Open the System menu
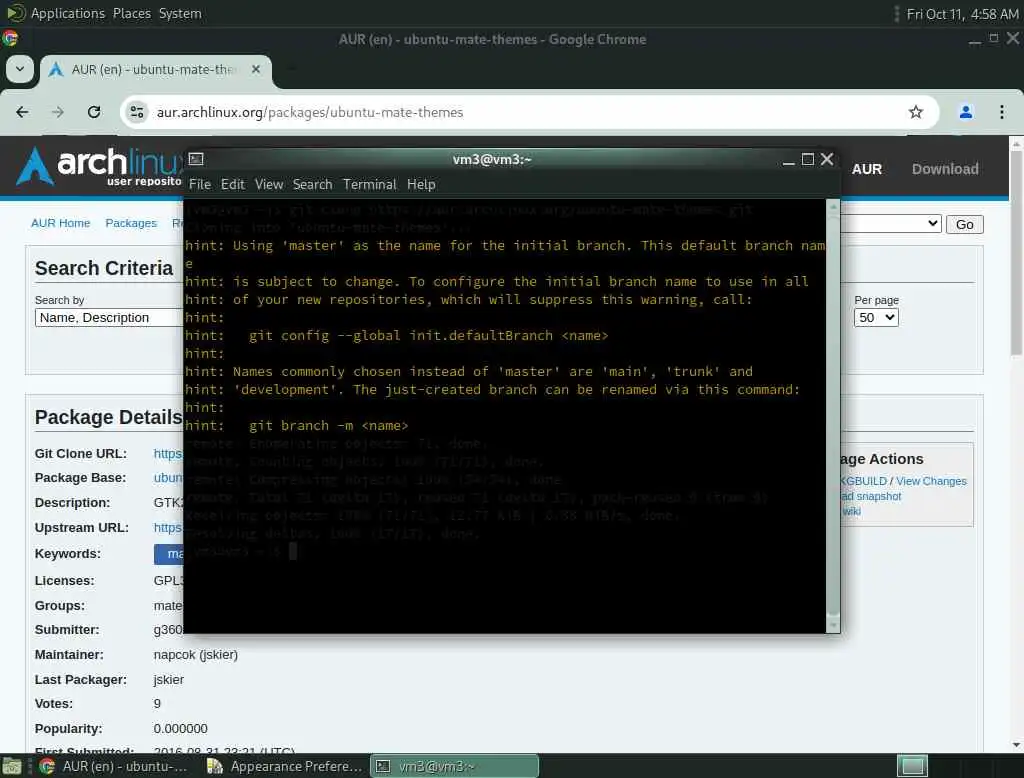The height and width of the screenshot is (778, 1024). point(180,13)
